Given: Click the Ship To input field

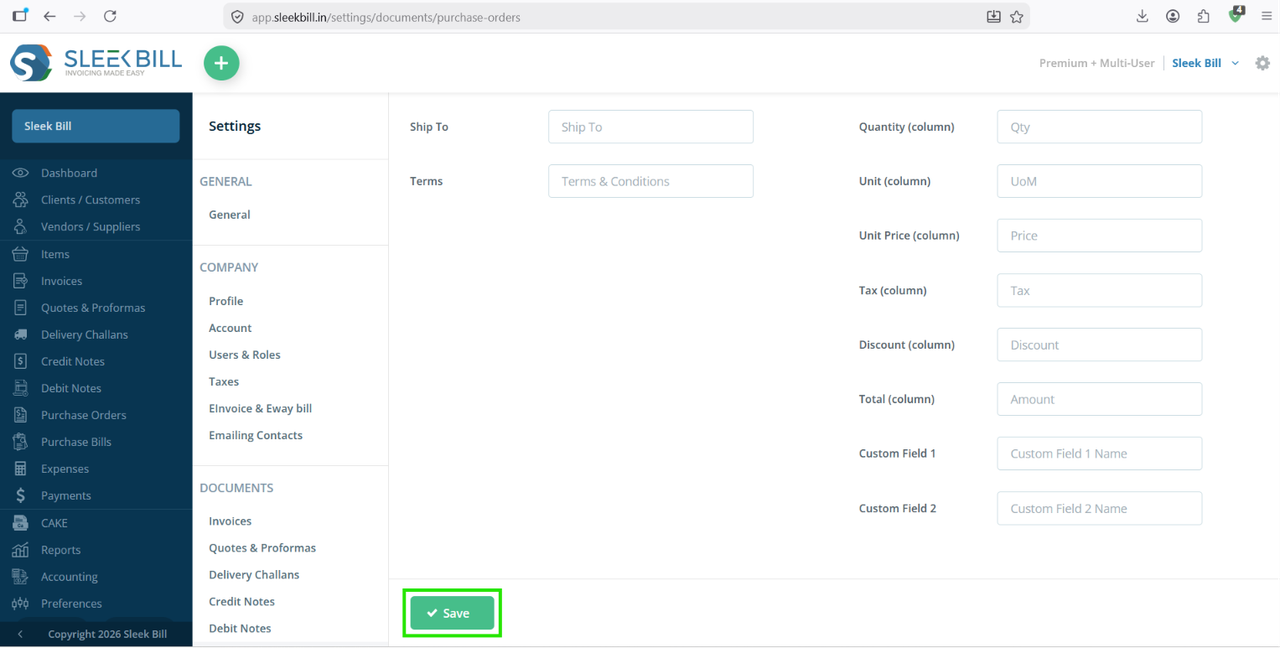Looking at the screenshot, I should (x=650, y=127).
